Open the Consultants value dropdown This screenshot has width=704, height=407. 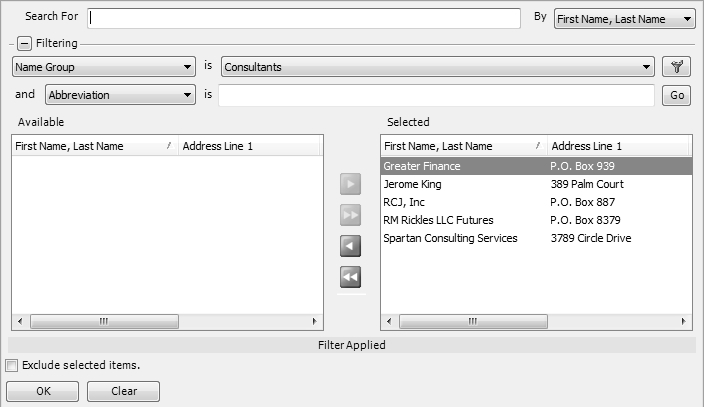click(x=437, y=67)
